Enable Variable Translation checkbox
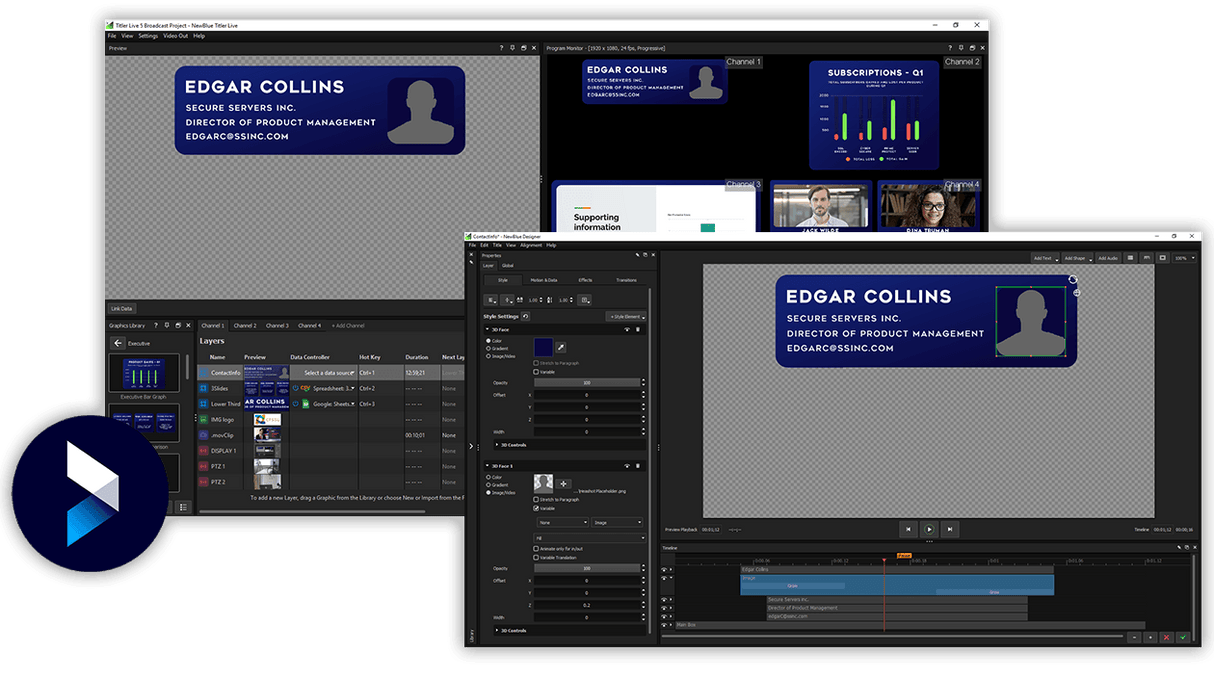The image size is (1214, 678). (536, 557)
